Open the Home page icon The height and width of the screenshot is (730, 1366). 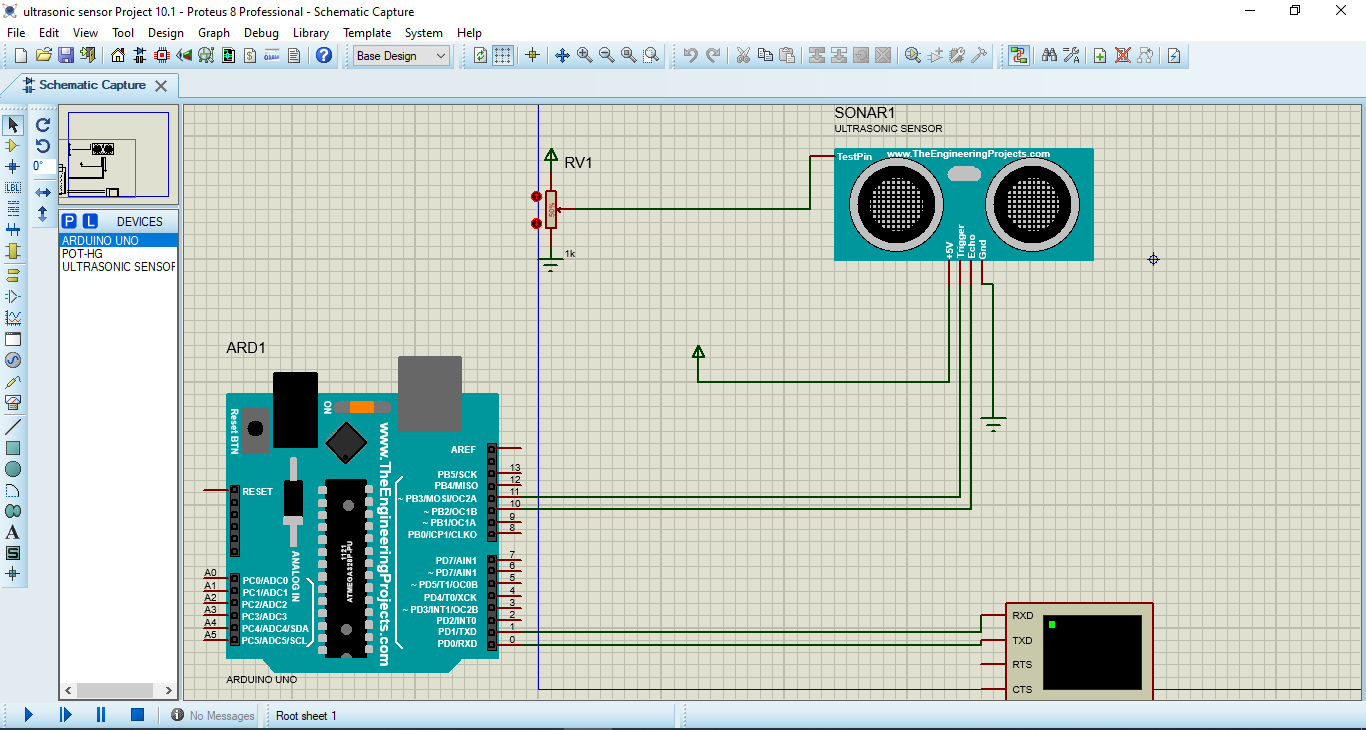[119, 56]
